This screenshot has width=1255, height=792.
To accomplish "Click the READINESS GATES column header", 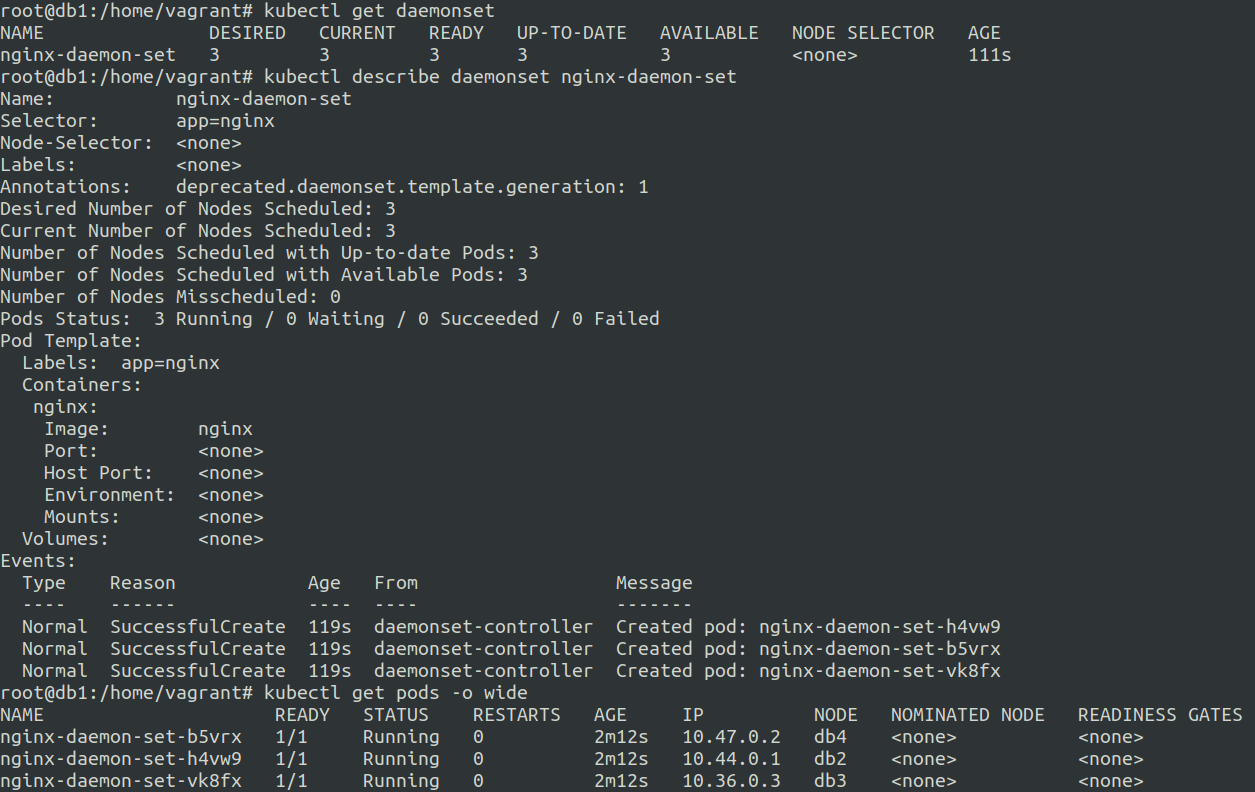I will (1160, 715).
